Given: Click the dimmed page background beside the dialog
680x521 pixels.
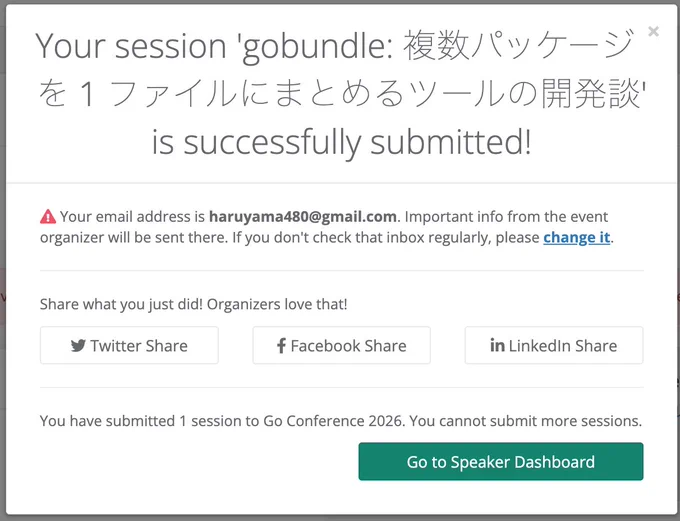Looking at the screenshot, I should [x=2, y=260].
